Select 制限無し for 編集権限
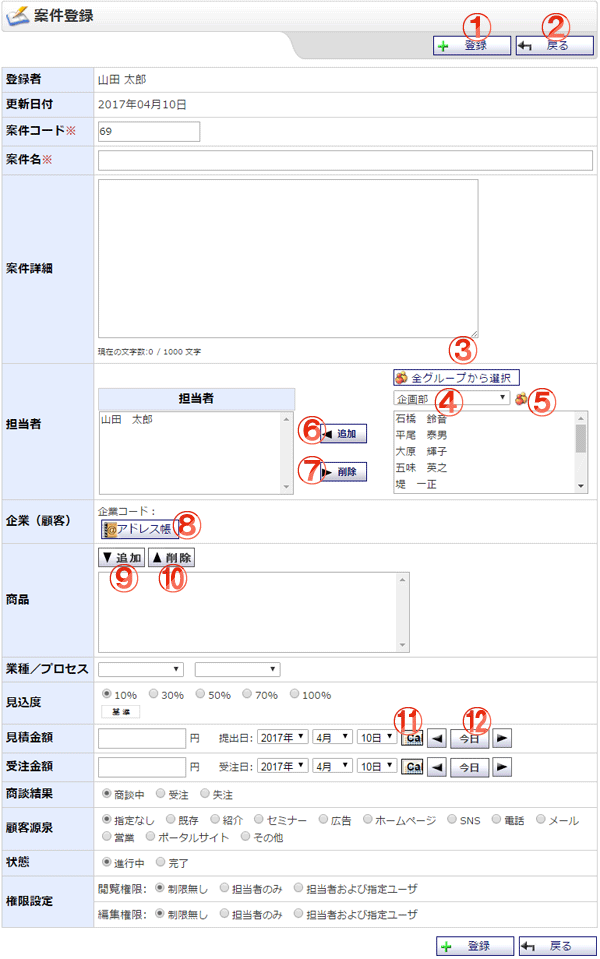This screenshot has width=600, height=959. (x=160, y=913)
